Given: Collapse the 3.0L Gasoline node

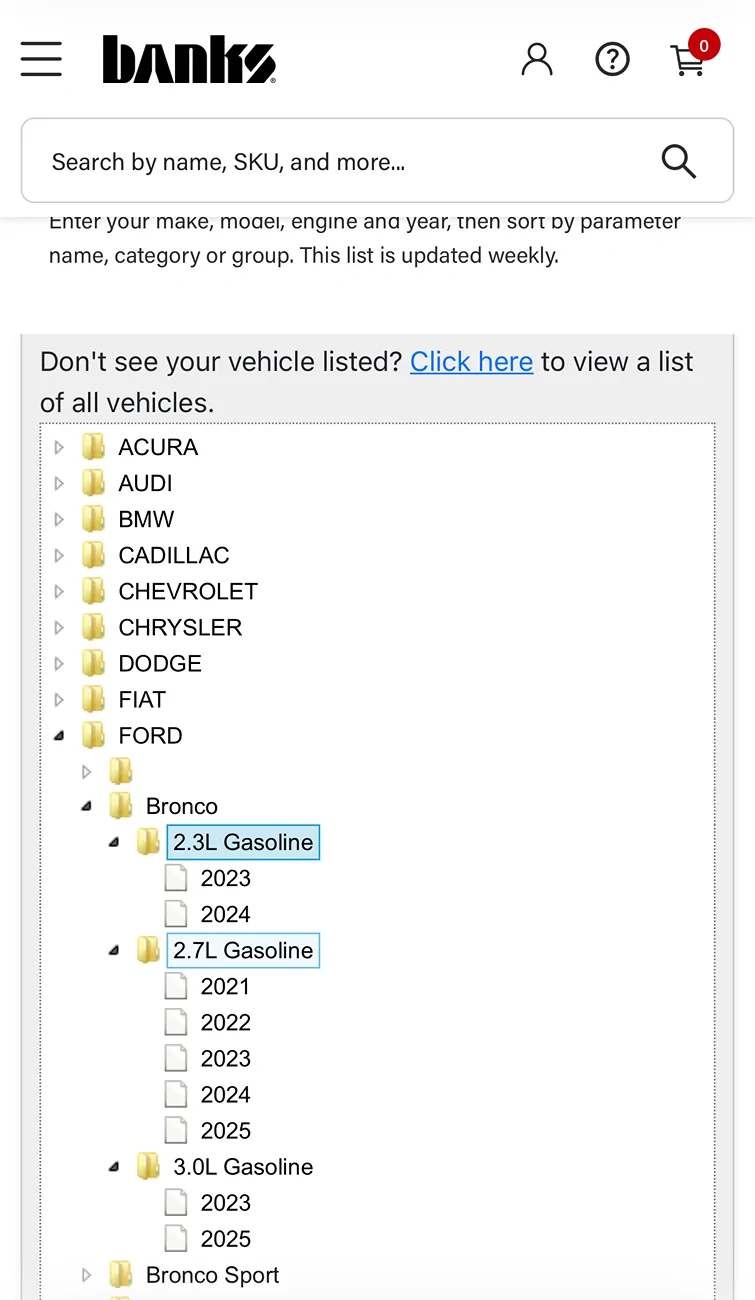Looking at the screenshot, I should click(x=114, y=1167).
